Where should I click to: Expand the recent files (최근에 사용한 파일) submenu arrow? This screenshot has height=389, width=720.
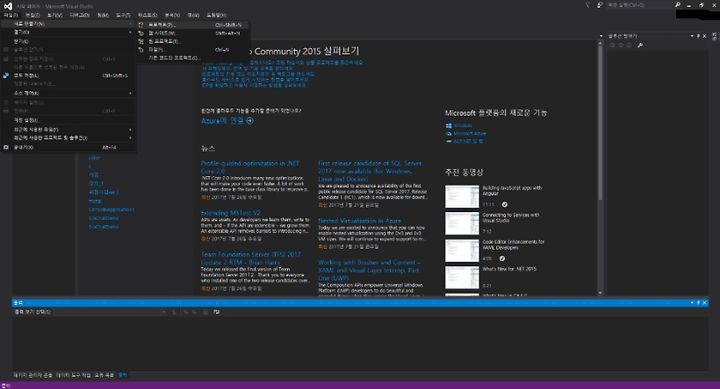coord(130,130)
